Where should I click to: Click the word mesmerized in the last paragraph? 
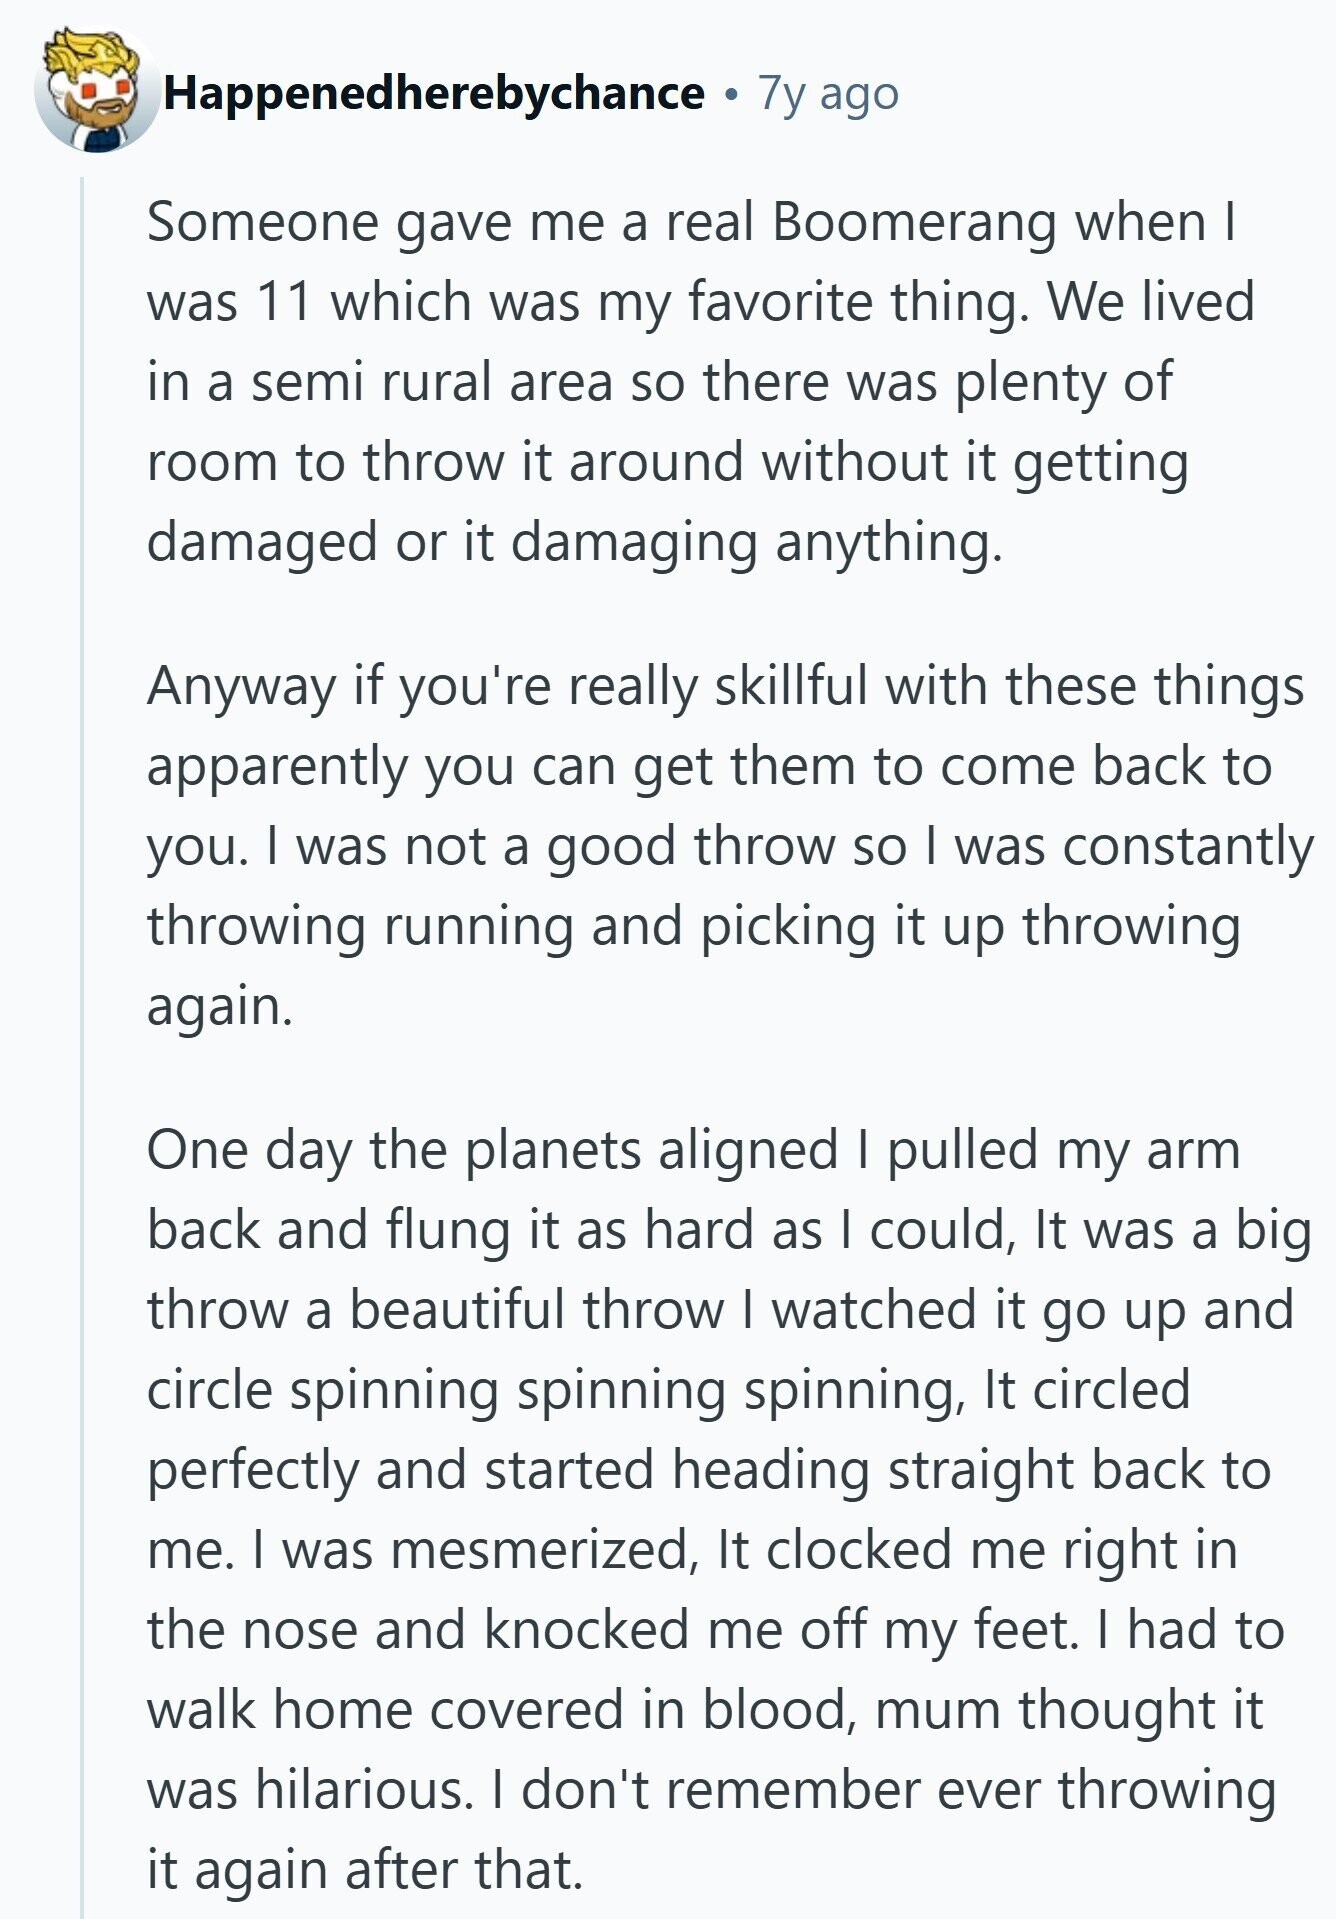540,1550
